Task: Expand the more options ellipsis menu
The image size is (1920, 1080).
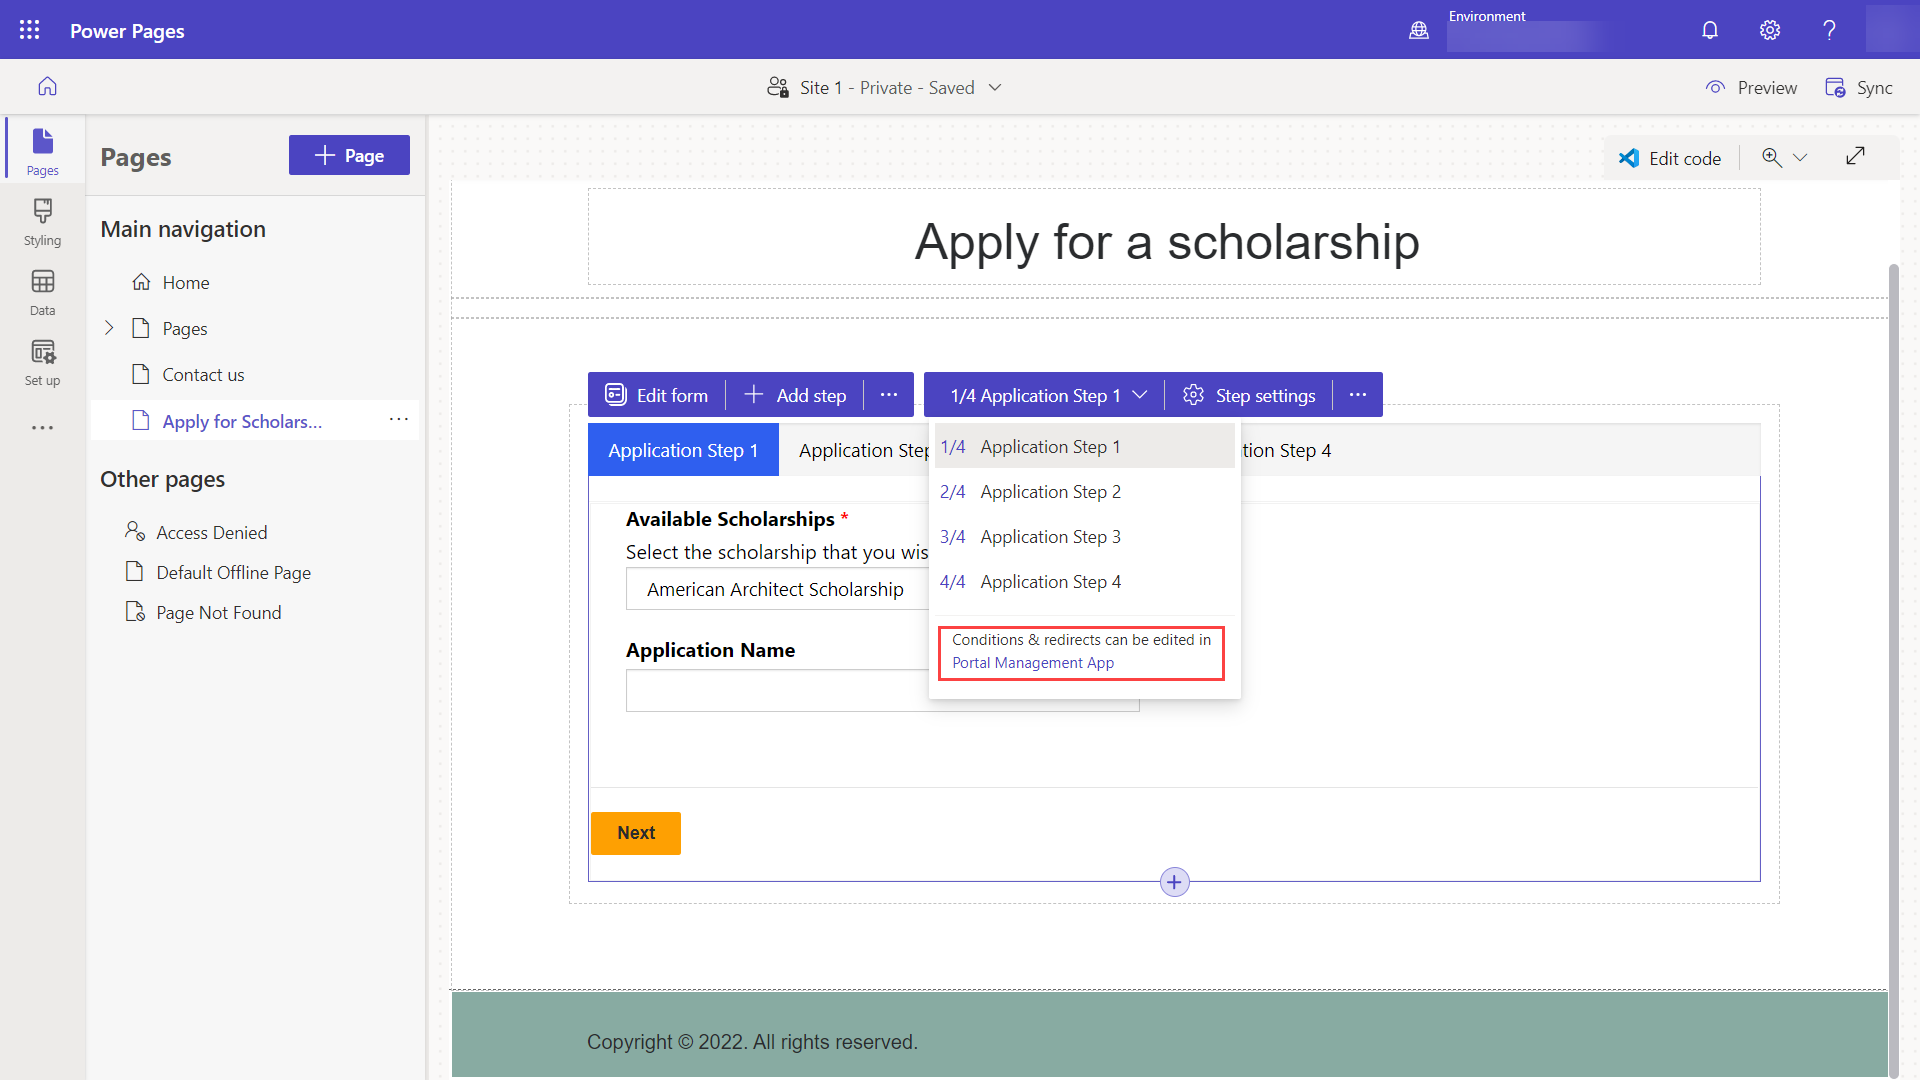Action: click(1358, 394)
